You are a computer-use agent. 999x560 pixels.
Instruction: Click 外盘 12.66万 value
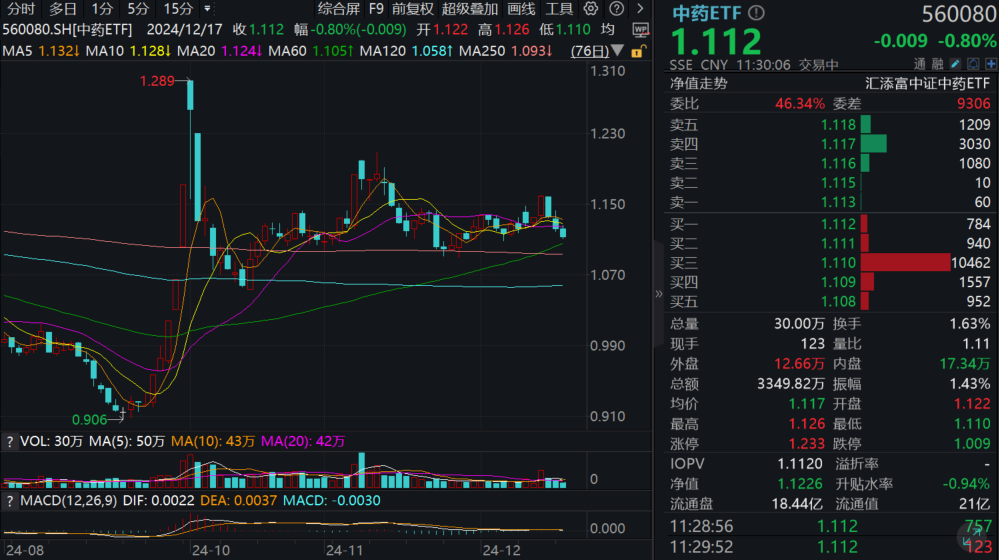[799, 364]
